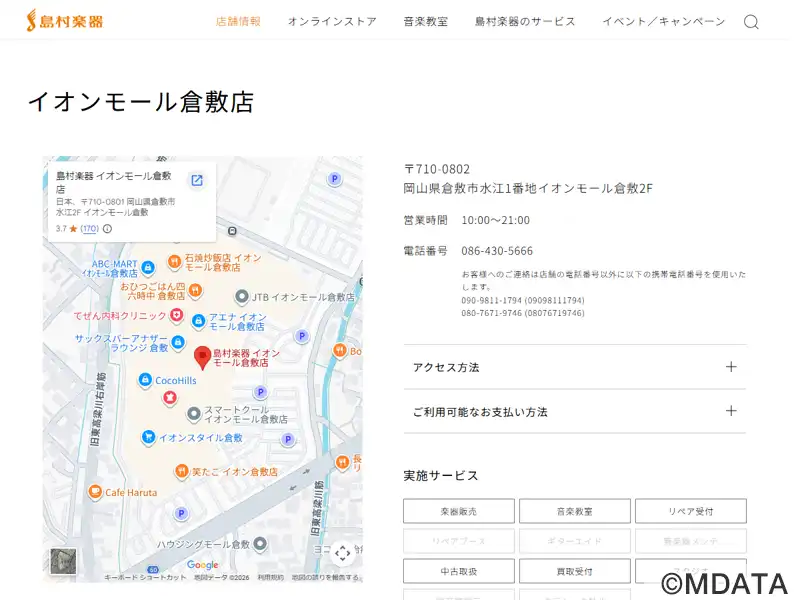Image resolution: width=800 pixels, height=600 pixels.
Task: Open the 店舗情報 menu item
Action: 238,22
